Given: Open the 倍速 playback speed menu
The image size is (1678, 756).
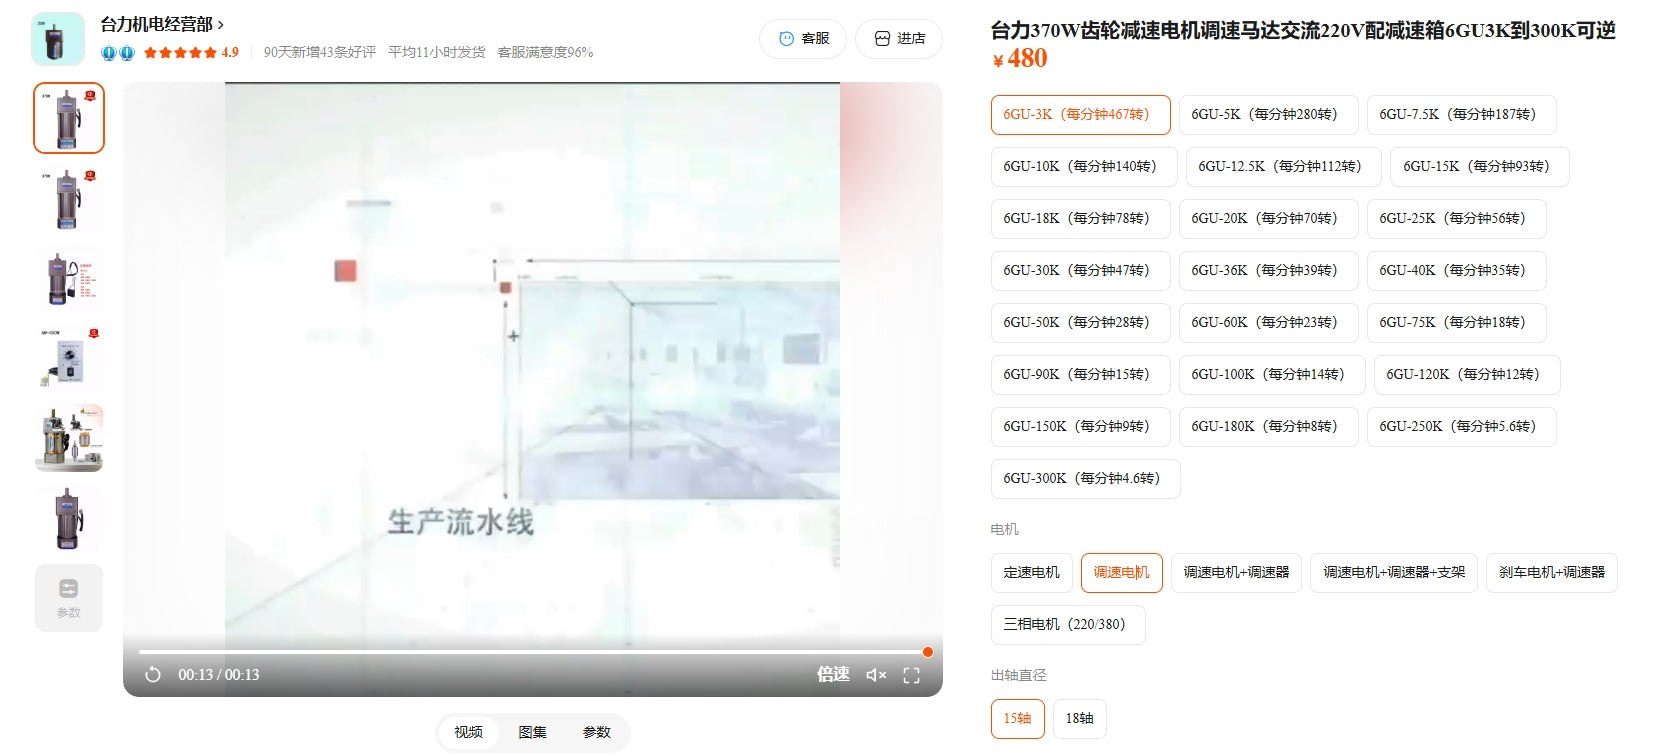Looking at the screenshot, I should pos(833,674).
